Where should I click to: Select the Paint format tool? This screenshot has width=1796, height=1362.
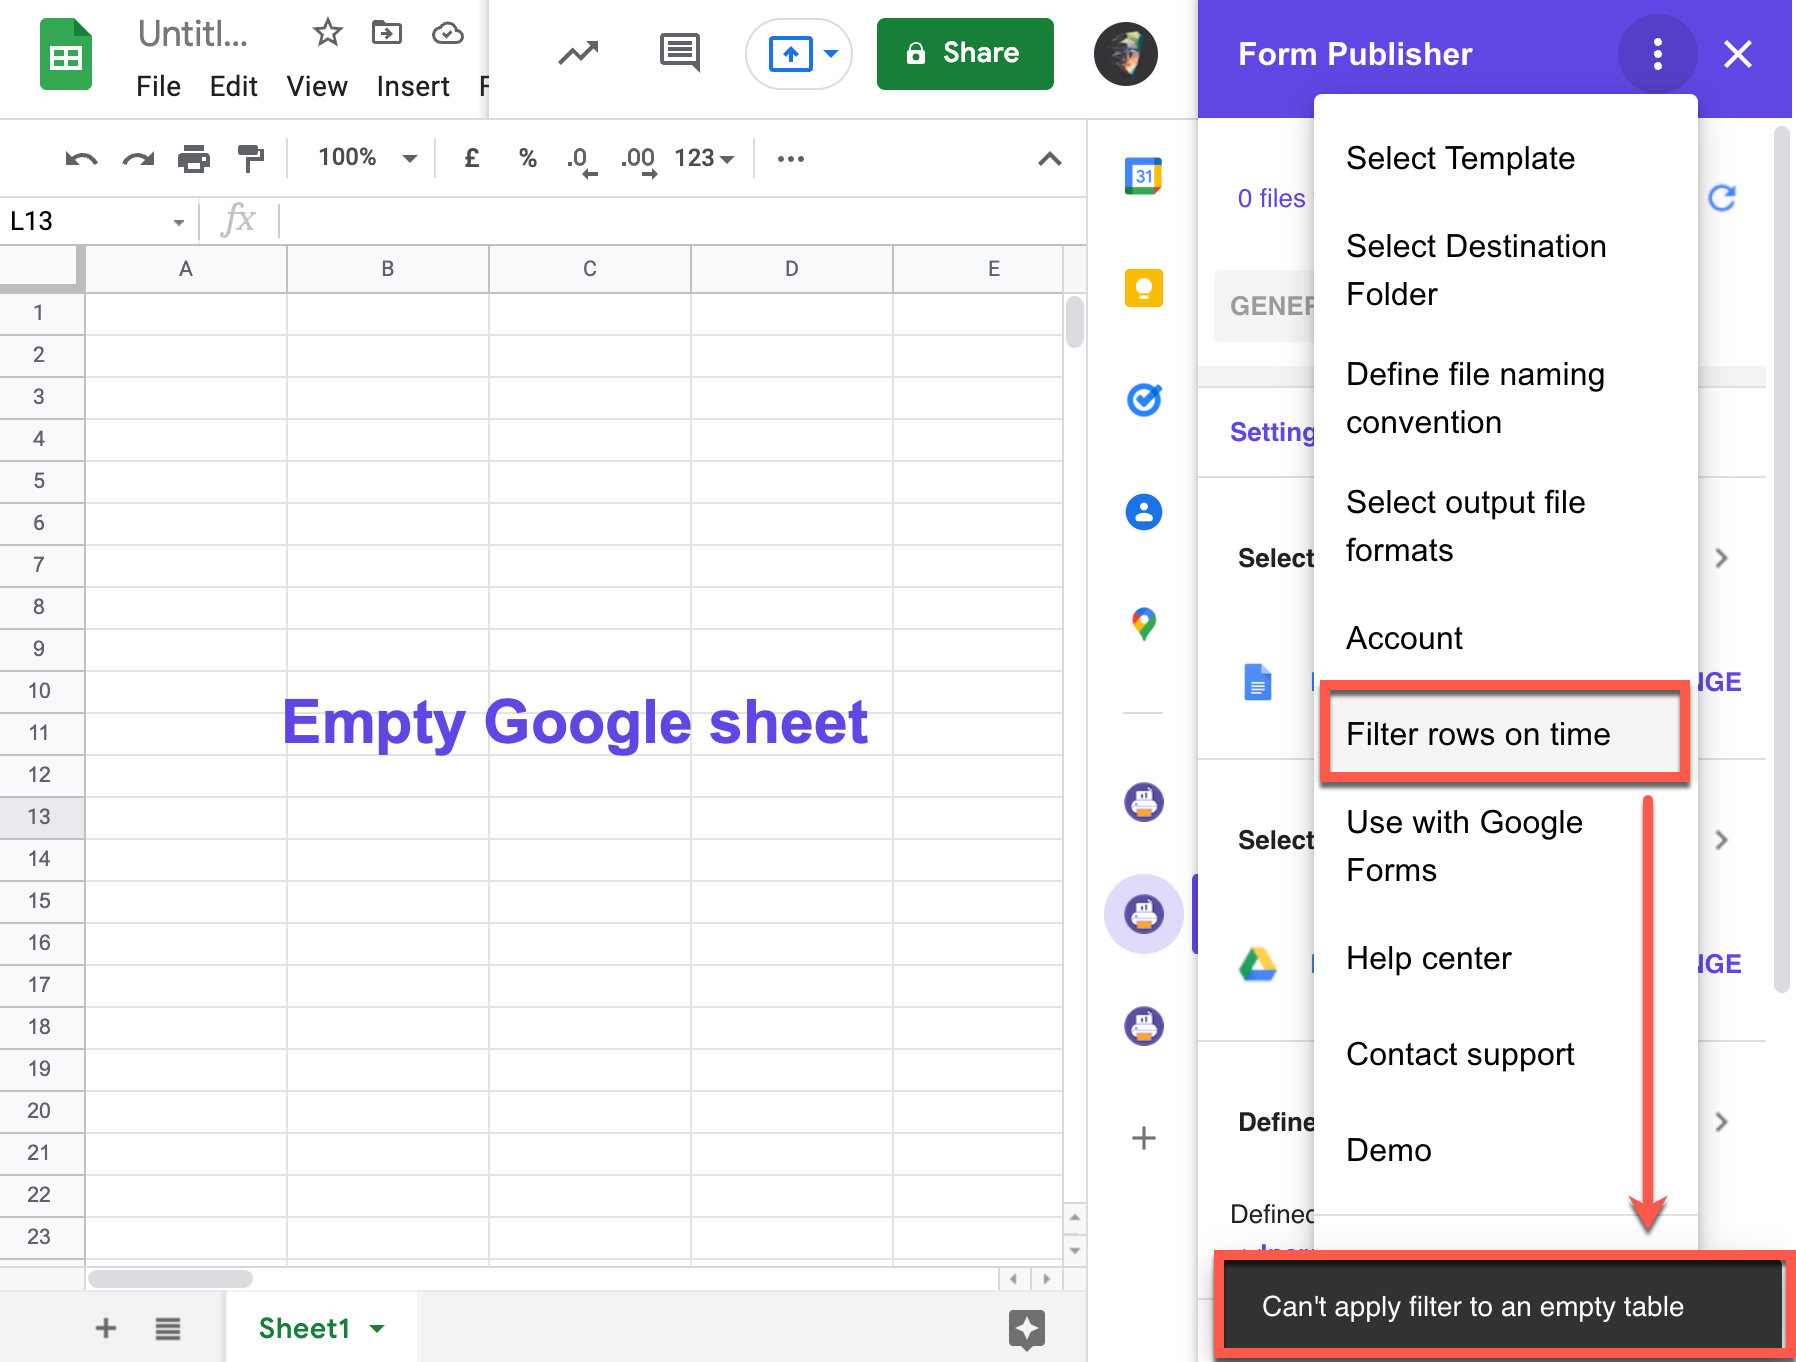tap(250, 158)
